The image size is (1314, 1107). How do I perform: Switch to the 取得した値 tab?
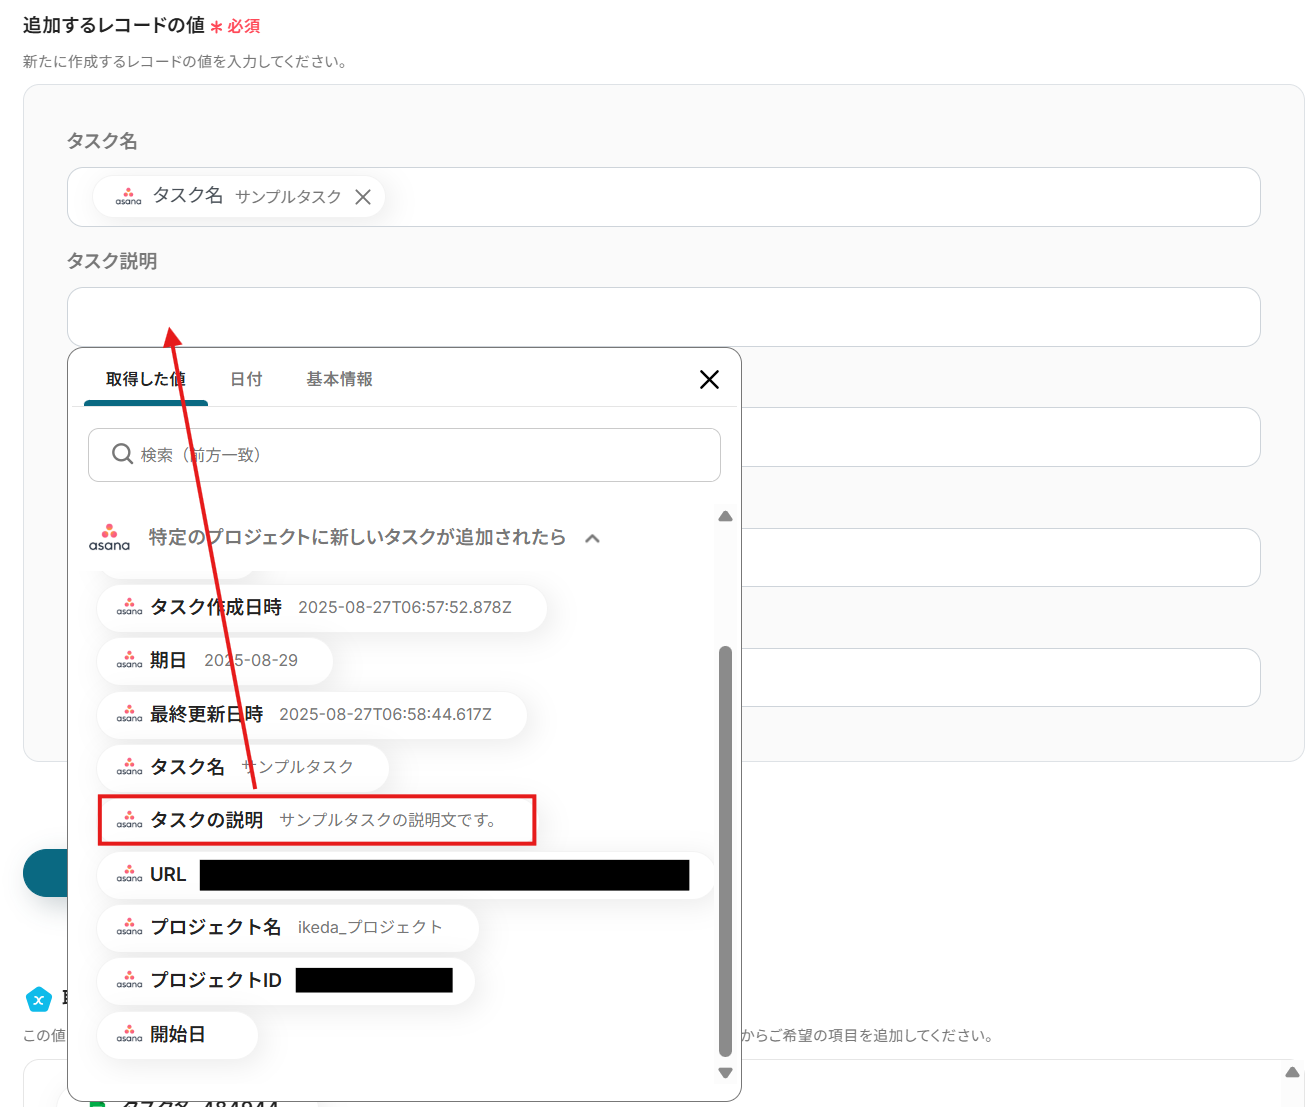pos(146,379)
